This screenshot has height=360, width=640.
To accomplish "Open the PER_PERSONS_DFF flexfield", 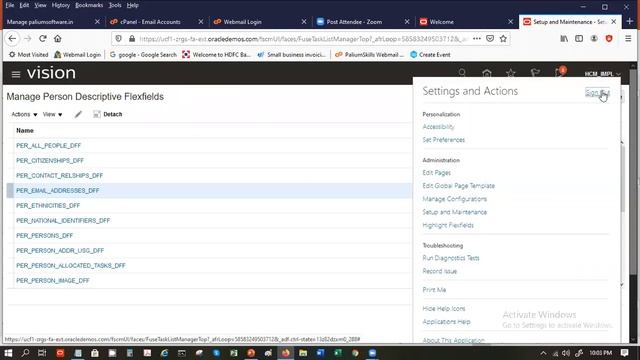I will (44, 236).
